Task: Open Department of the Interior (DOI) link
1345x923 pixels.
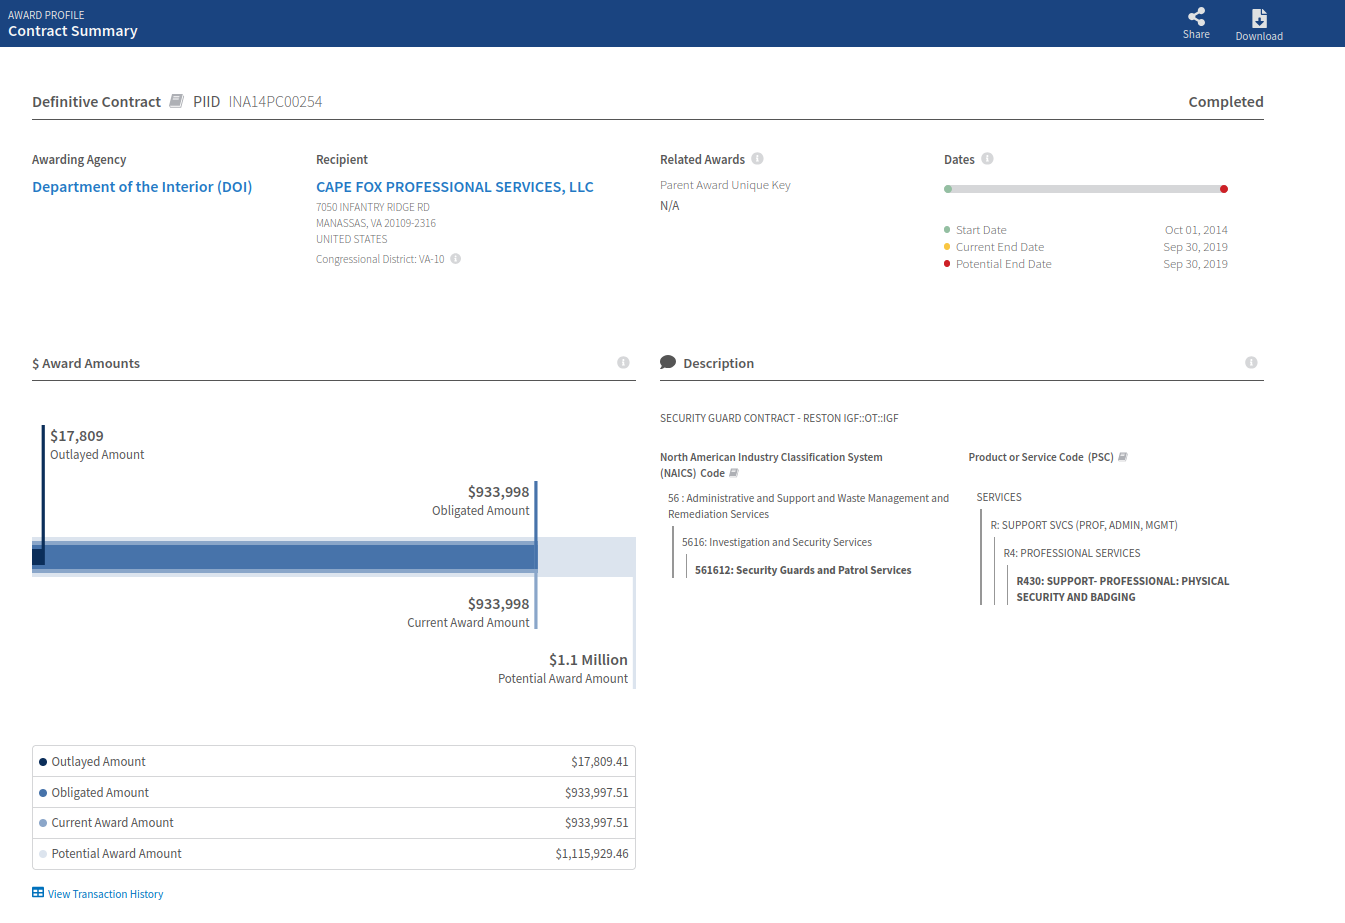Action: (142, 187)
